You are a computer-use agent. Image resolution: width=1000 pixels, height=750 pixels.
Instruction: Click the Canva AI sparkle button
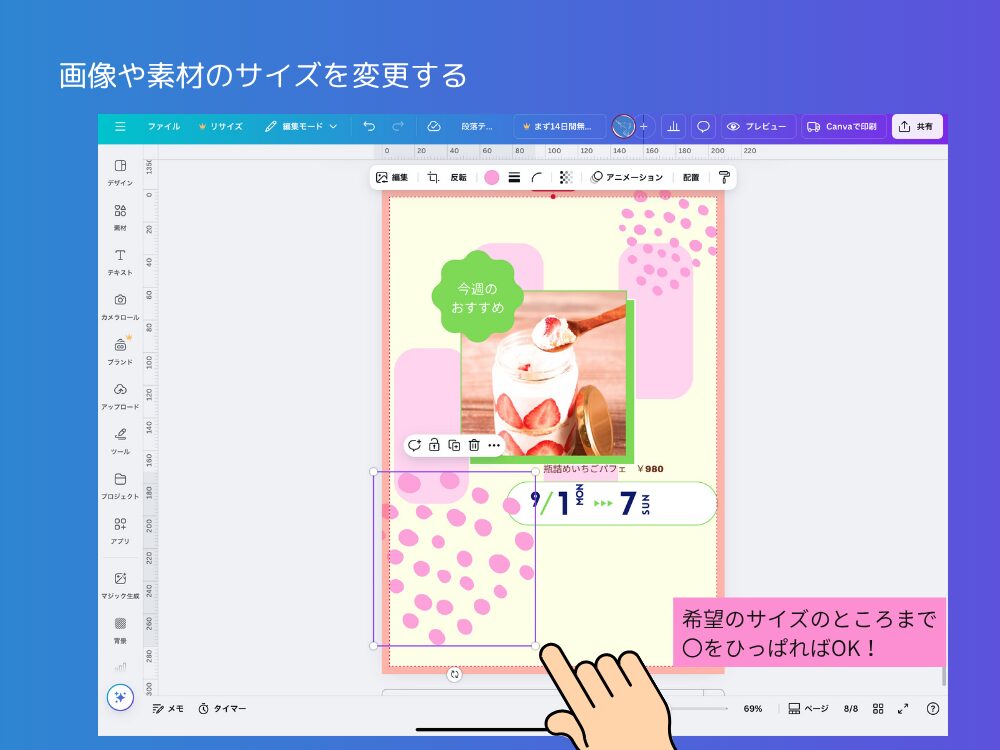tap(120, 697)
